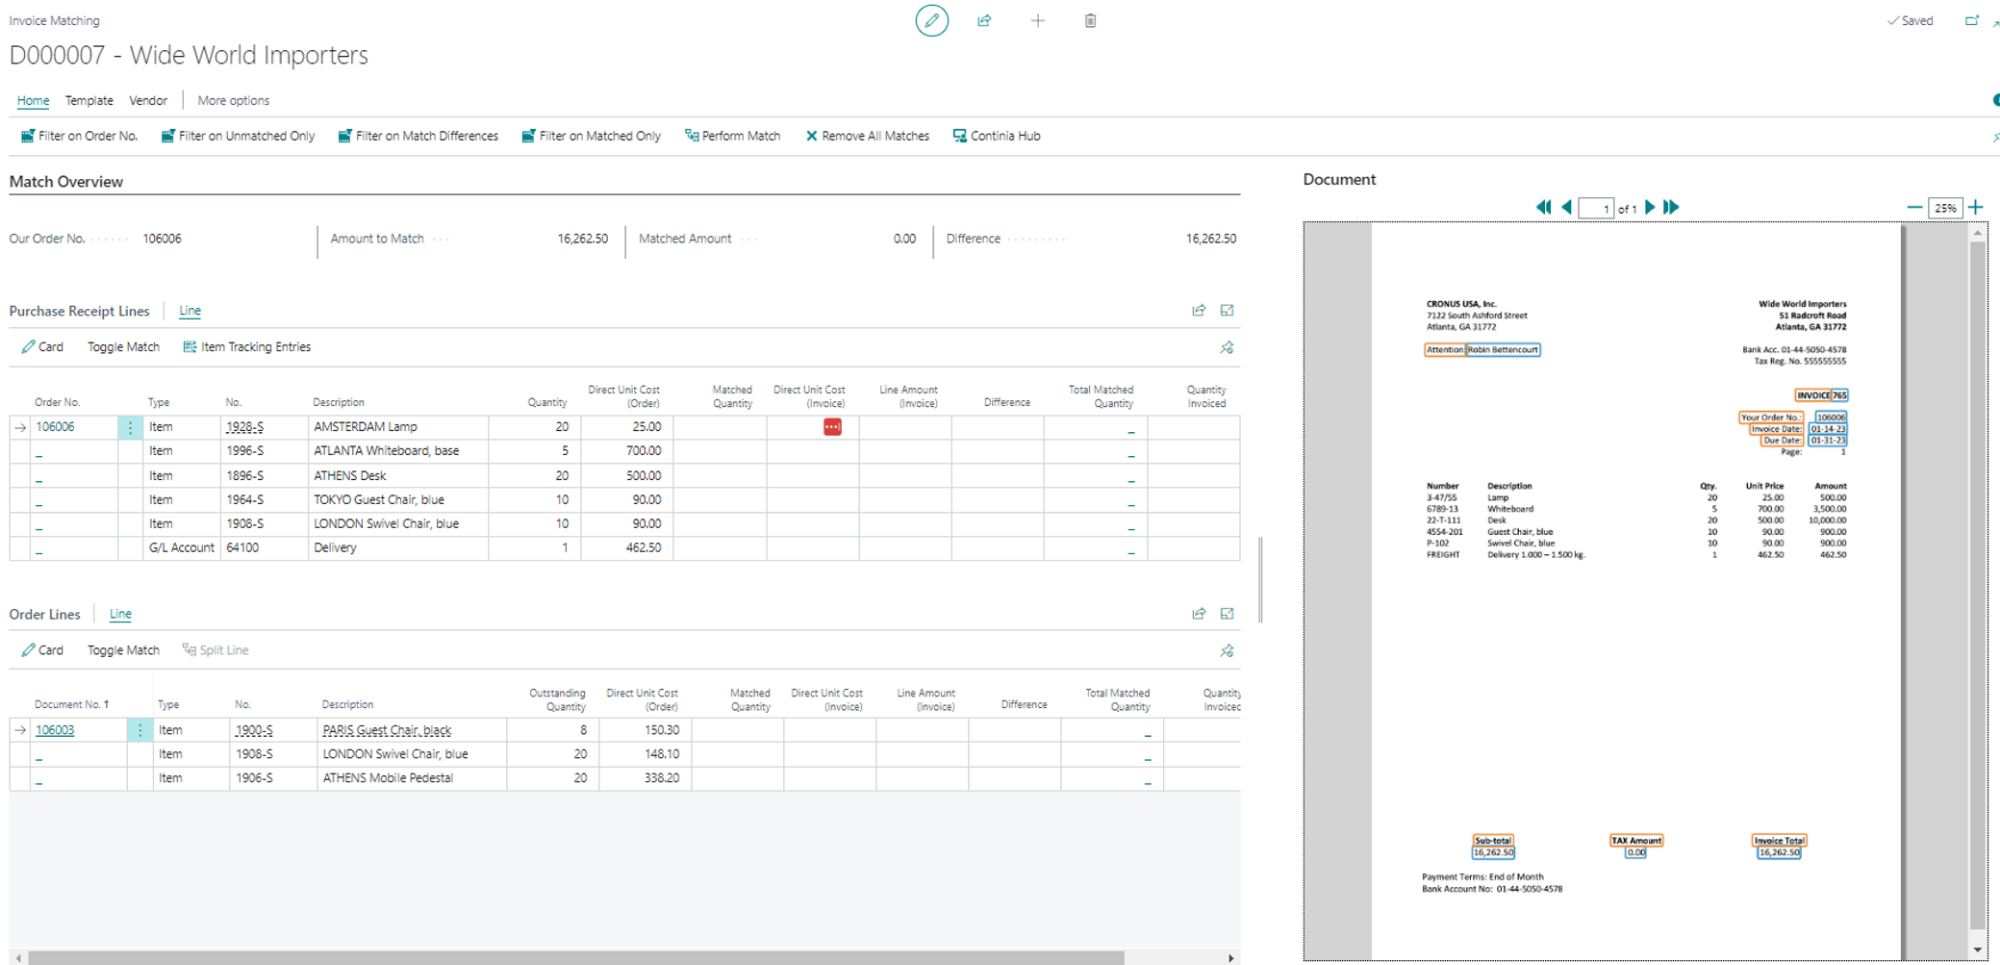Zoom out the document viewer
The width and height of the screenshot is (2000, 965).
(x=1914, y=207)
